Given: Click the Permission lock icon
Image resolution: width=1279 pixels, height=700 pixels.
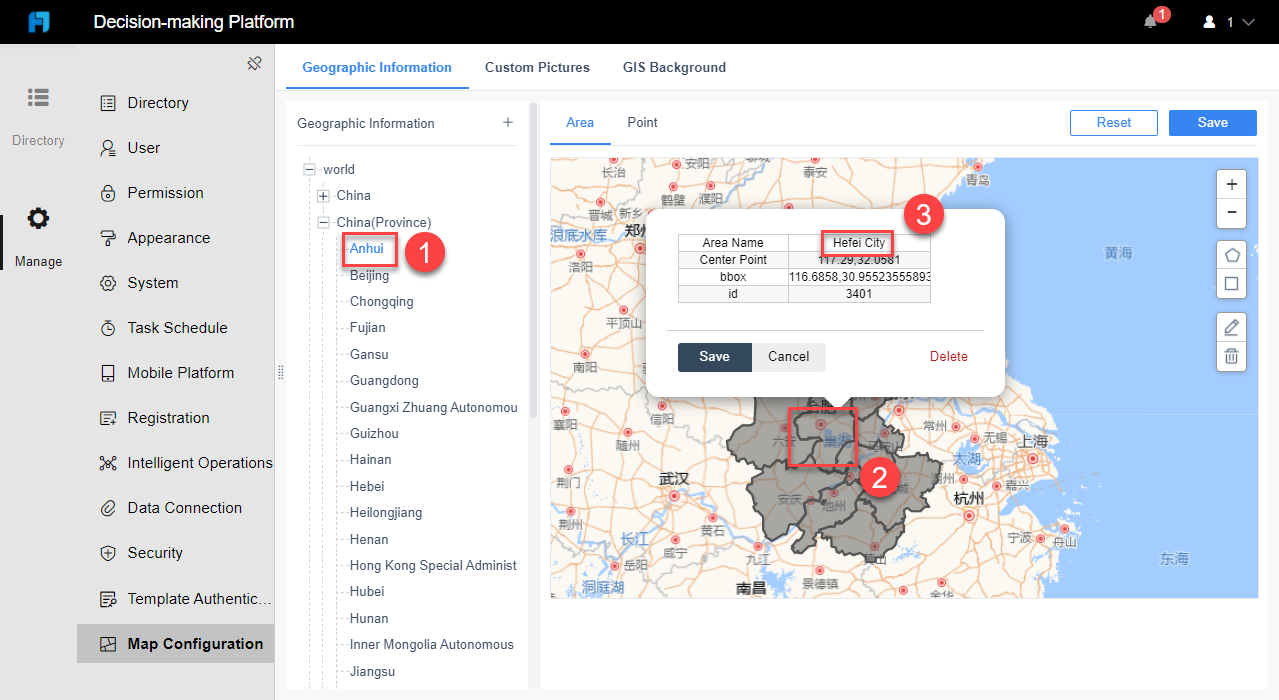Looking at the screenshot, I should [108, 193].
